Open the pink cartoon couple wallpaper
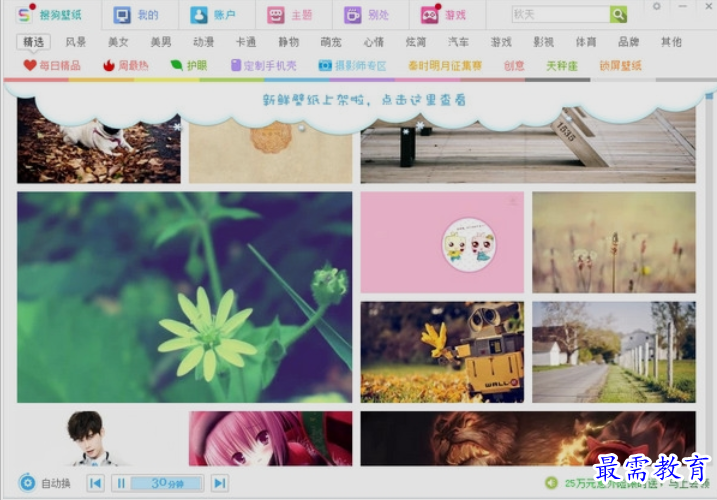 coord(442,242)
